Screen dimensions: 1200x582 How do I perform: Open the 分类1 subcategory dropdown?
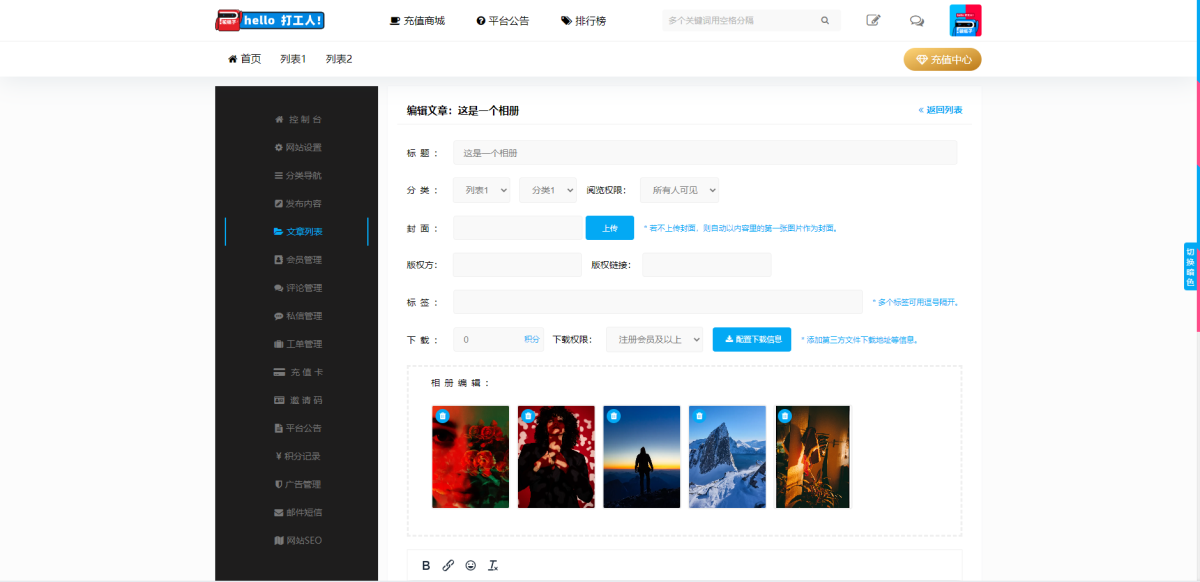pyautogui.click(x=547, y=190)
